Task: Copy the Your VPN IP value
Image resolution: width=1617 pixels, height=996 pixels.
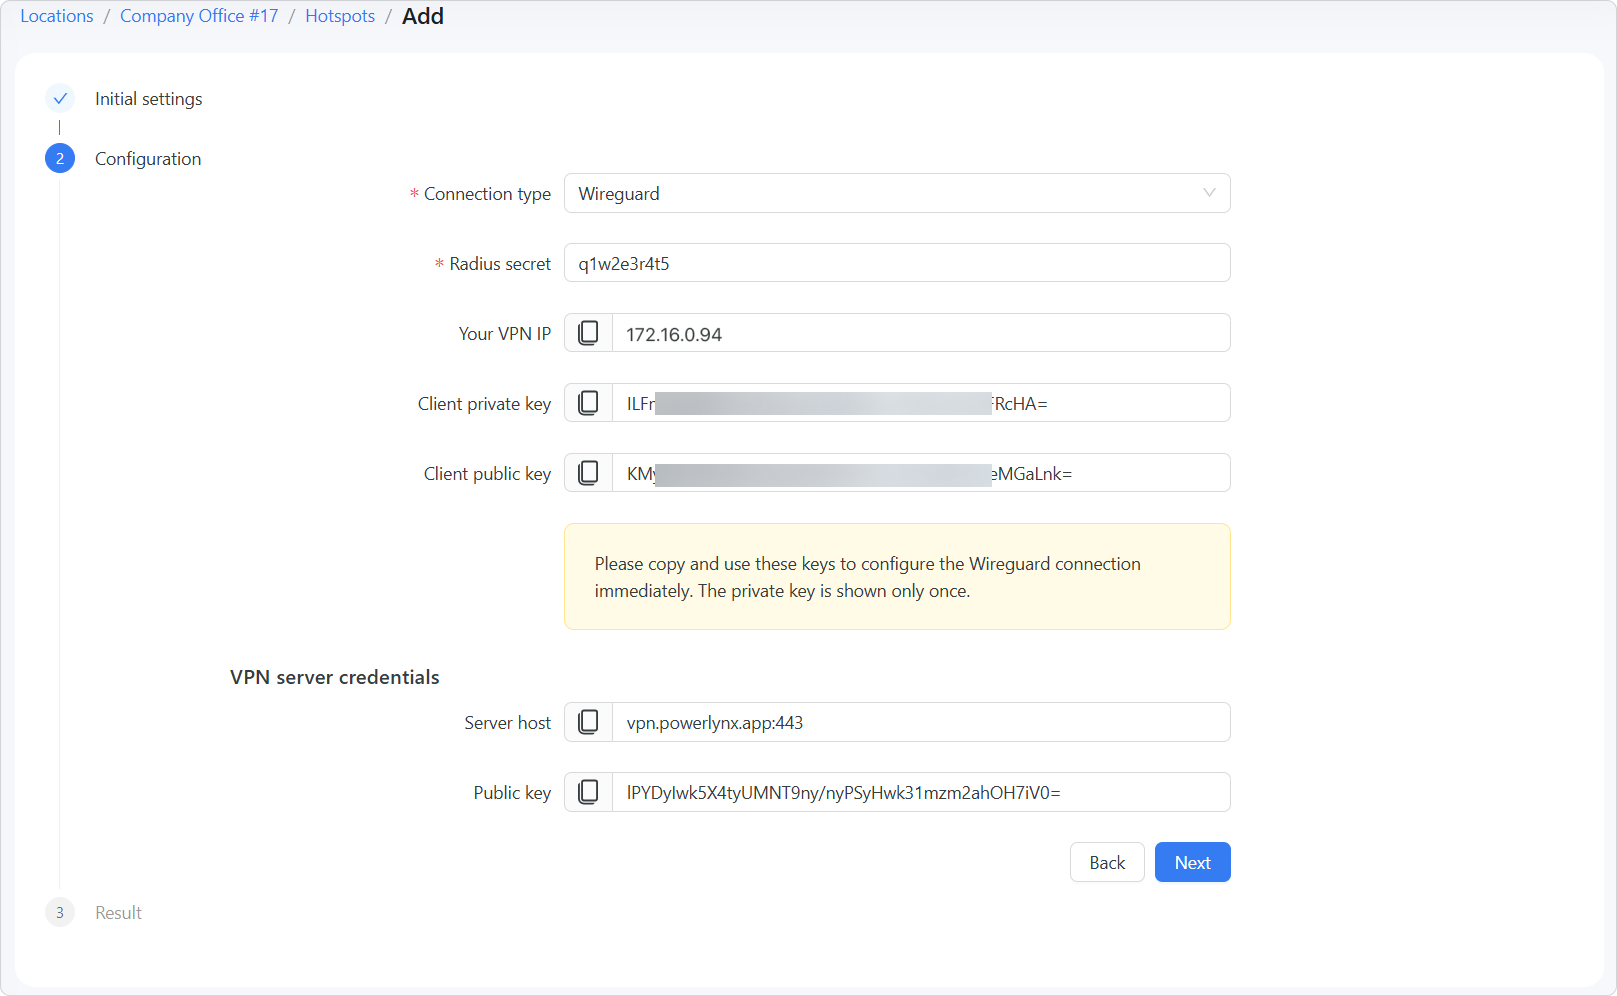Action: (587, 332)
